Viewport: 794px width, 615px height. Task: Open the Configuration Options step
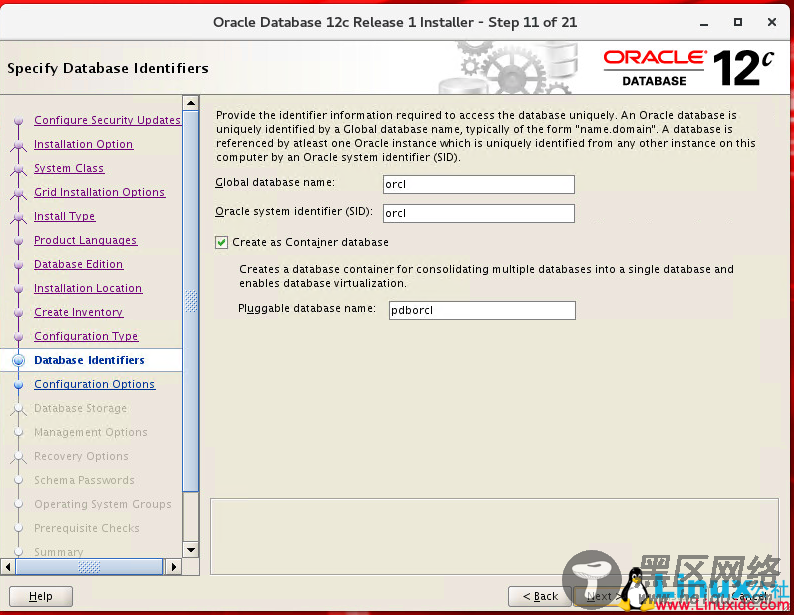click(95, 384)
